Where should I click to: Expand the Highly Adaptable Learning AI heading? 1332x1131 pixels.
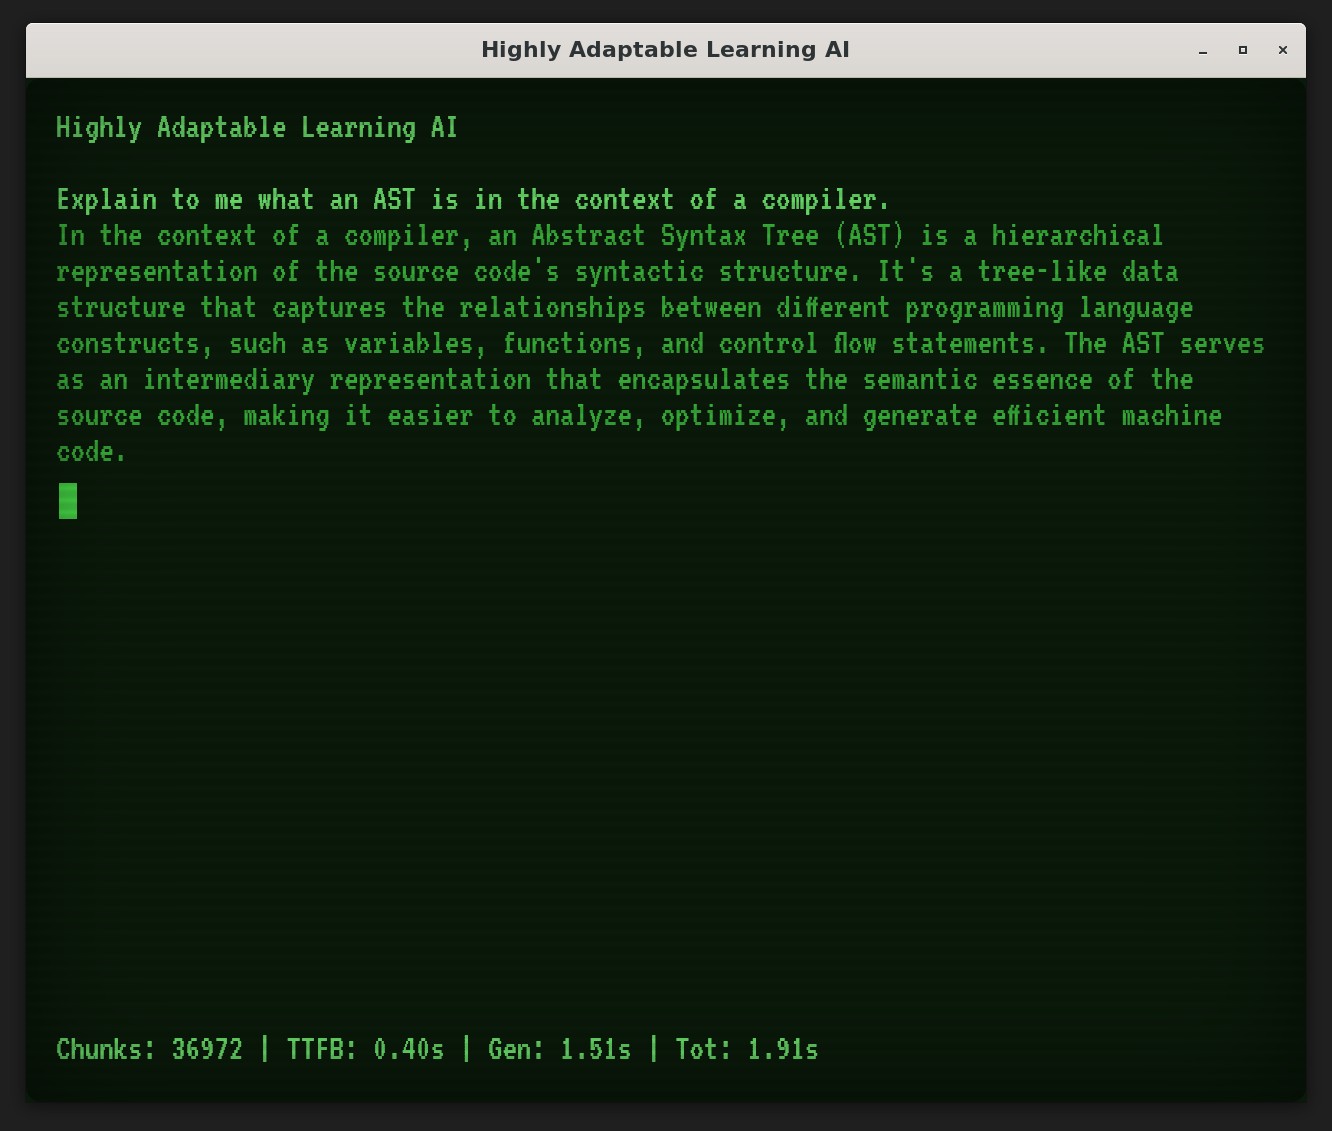point(257,127)
